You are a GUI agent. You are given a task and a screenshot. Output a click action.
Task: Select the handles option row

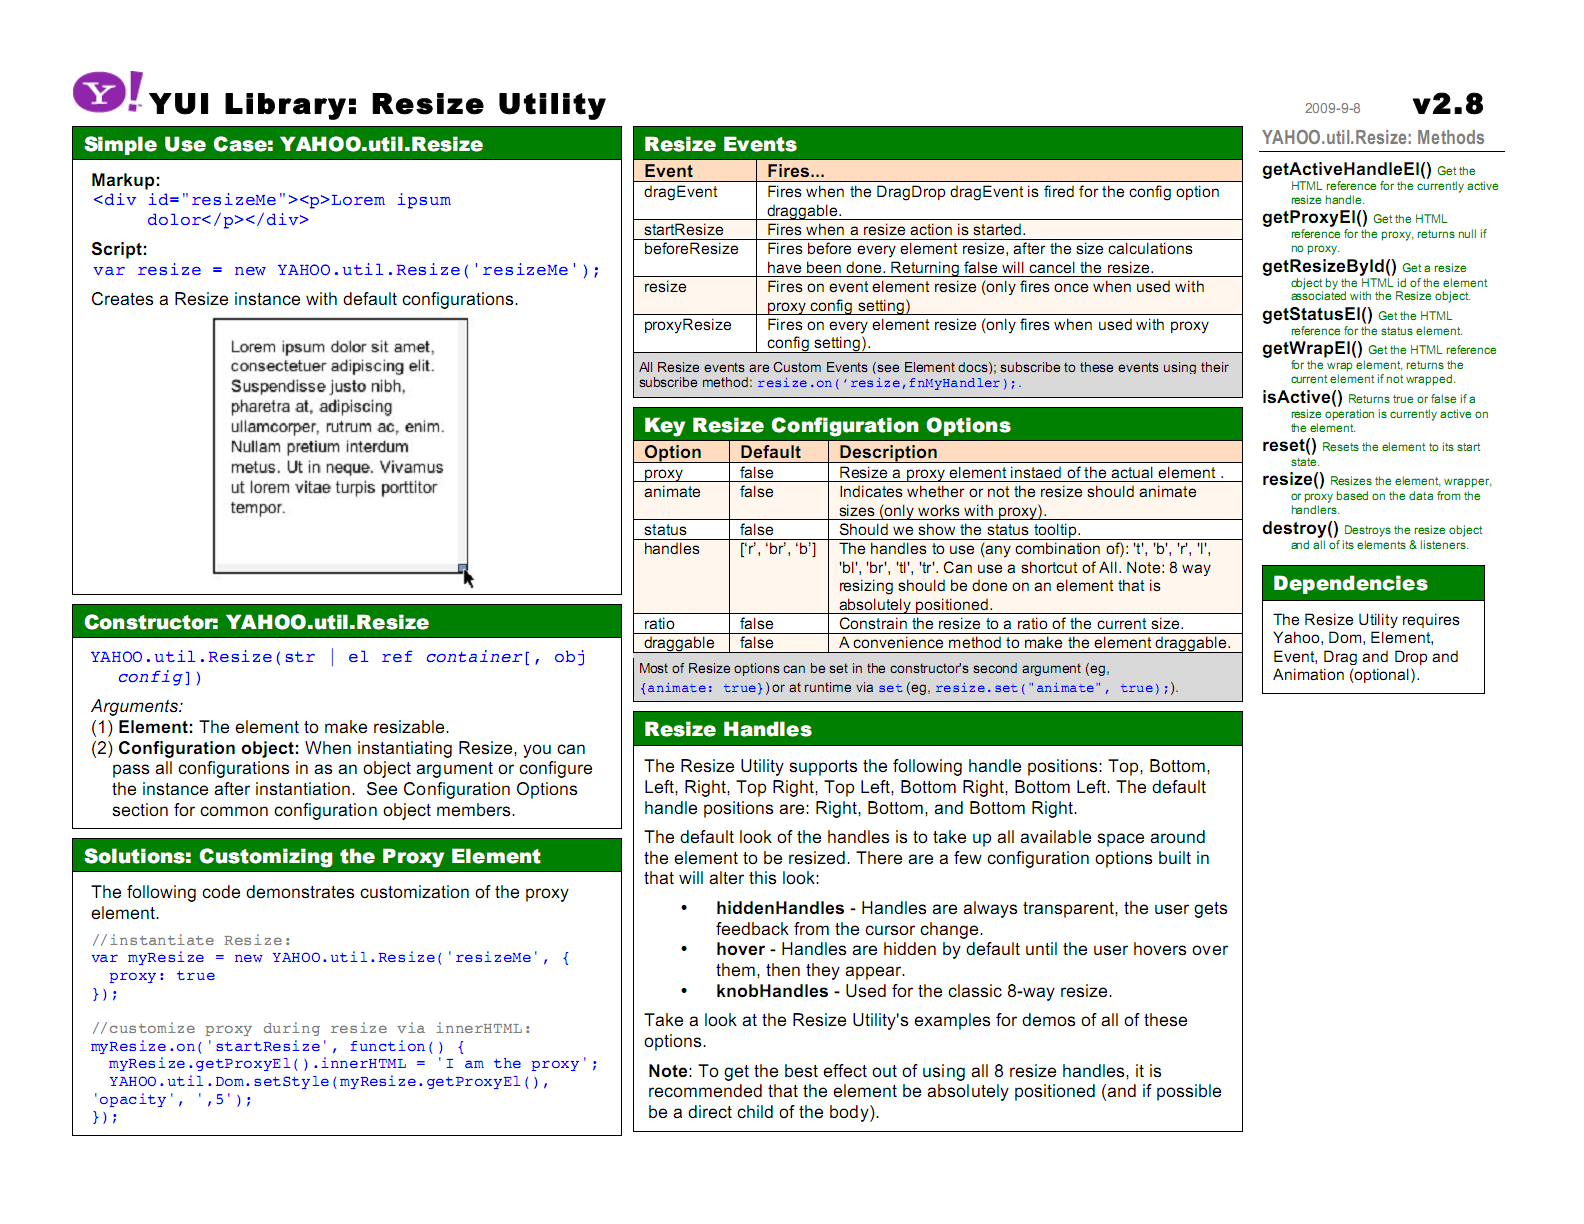(x=672, y=549)
